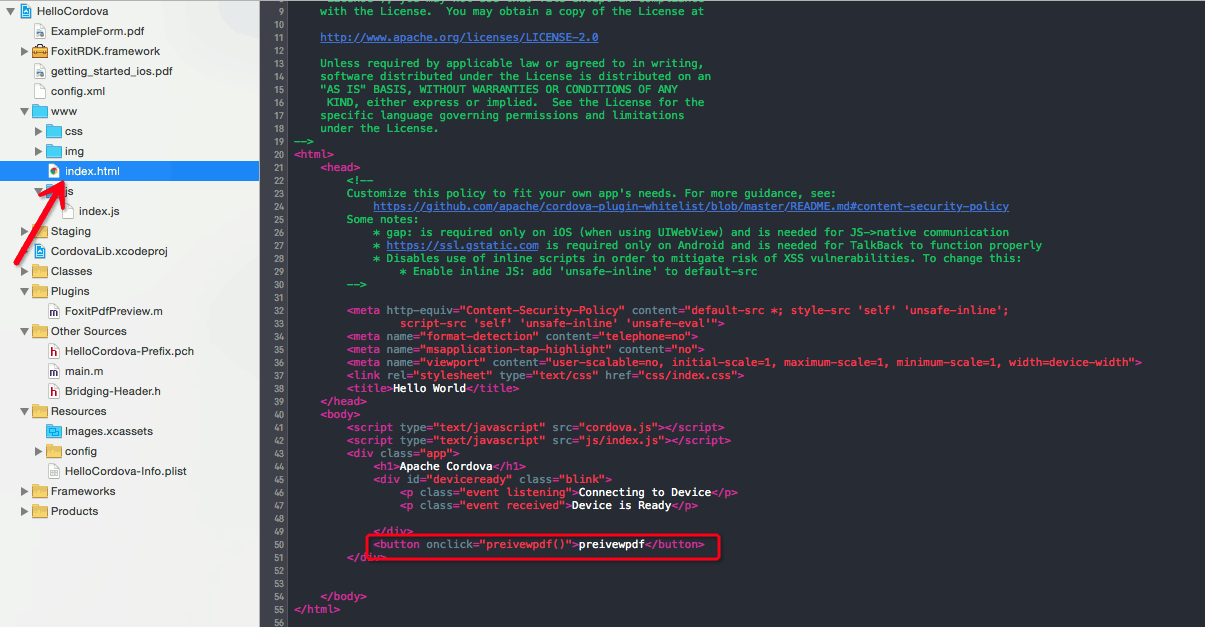This screenshot has height=627, width=1205.
Task: Click 'Connecting to Device' text in code
Action: (x=645, y=492)
